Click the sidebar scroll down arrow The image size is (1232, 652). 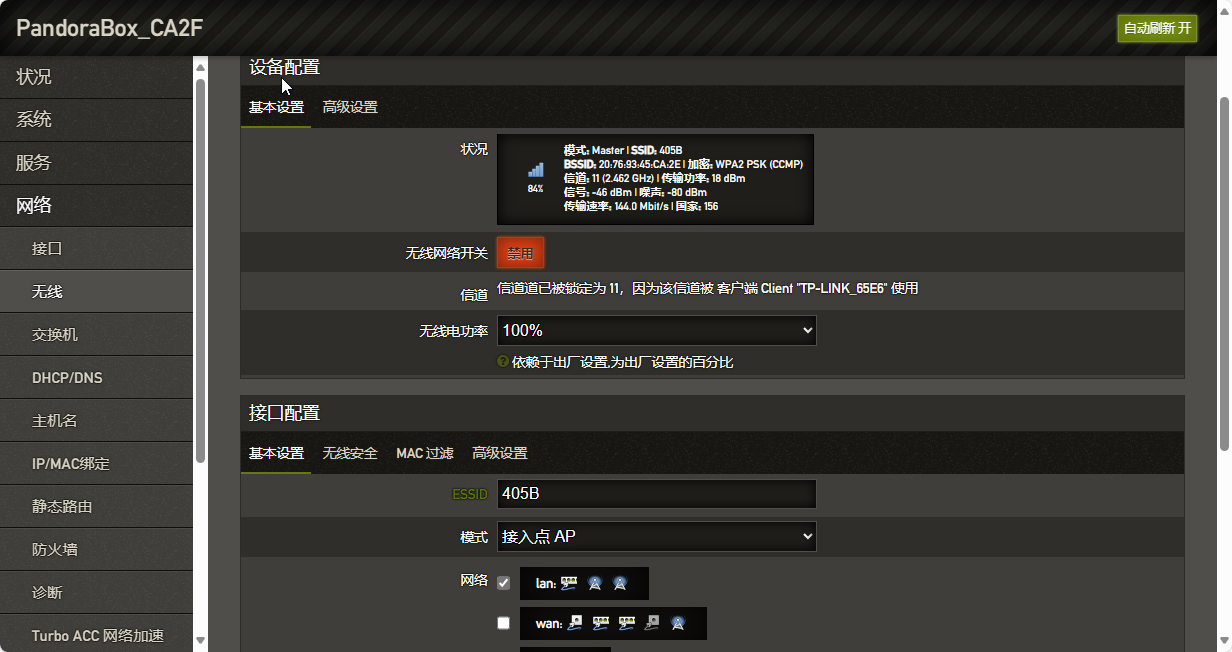click(200, 640)
